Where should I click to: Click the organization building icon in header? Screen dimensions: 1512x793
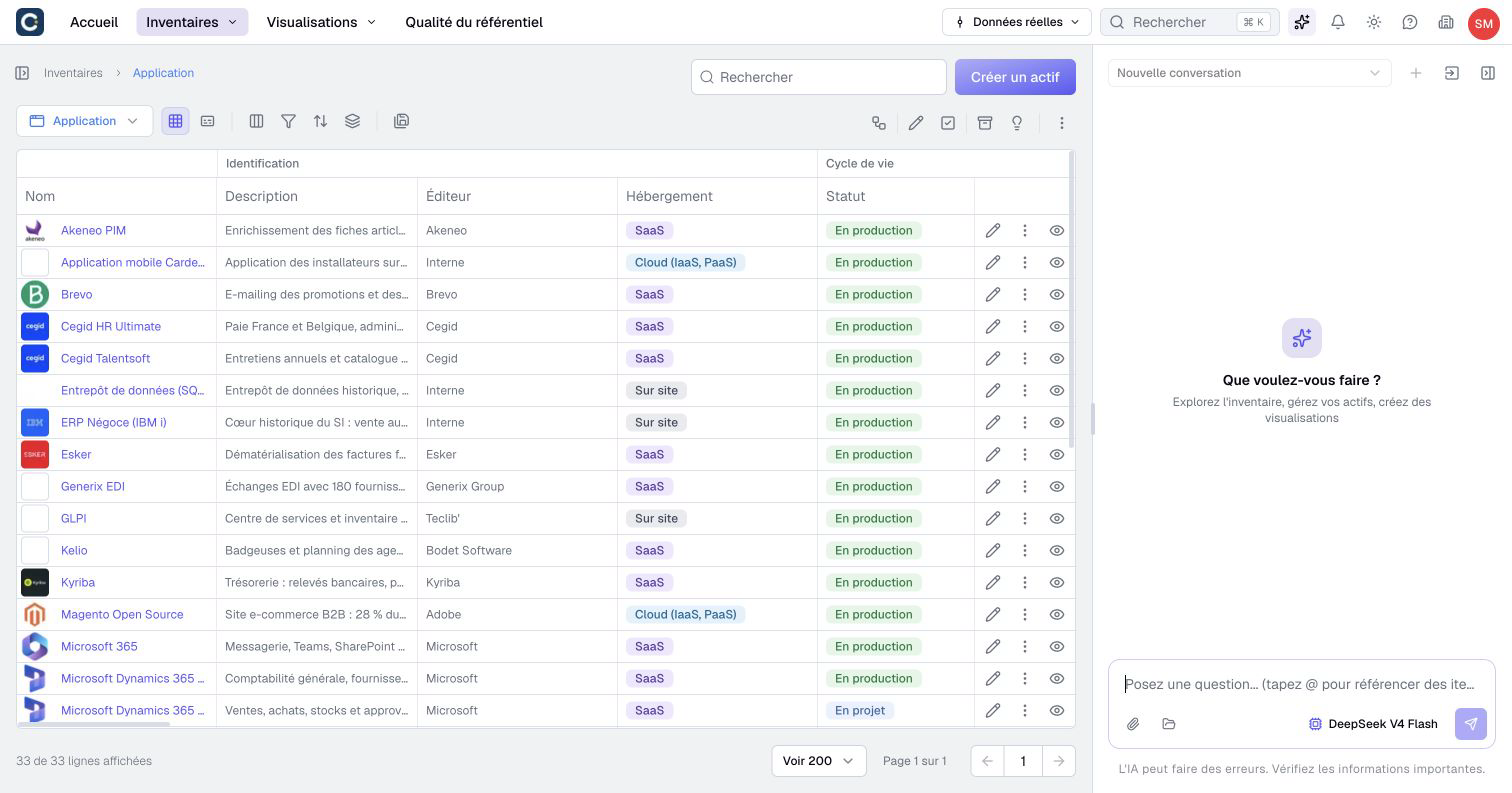1446,22
